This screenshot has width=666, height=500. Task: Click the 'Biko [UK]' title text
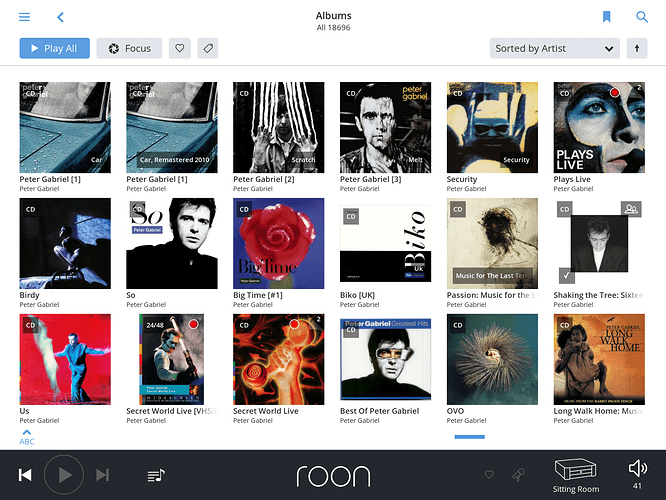pyautogui.click(x=357, y=295)
